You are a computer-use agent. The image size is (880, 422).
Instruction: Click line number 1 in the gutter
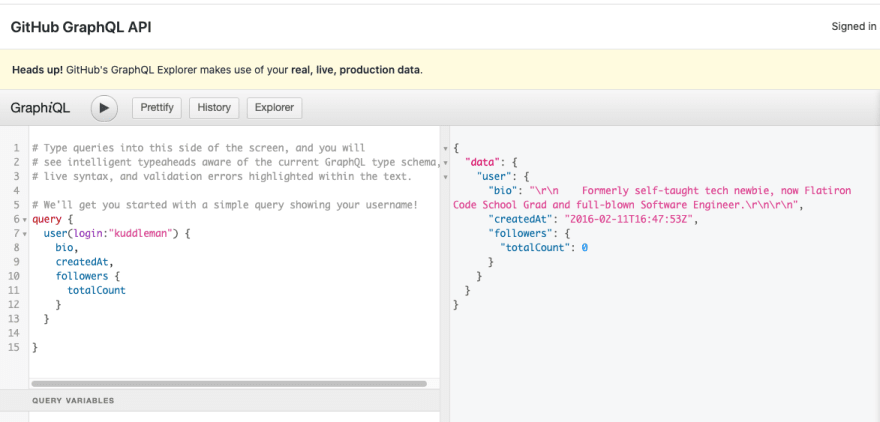[x=16, y=148]
